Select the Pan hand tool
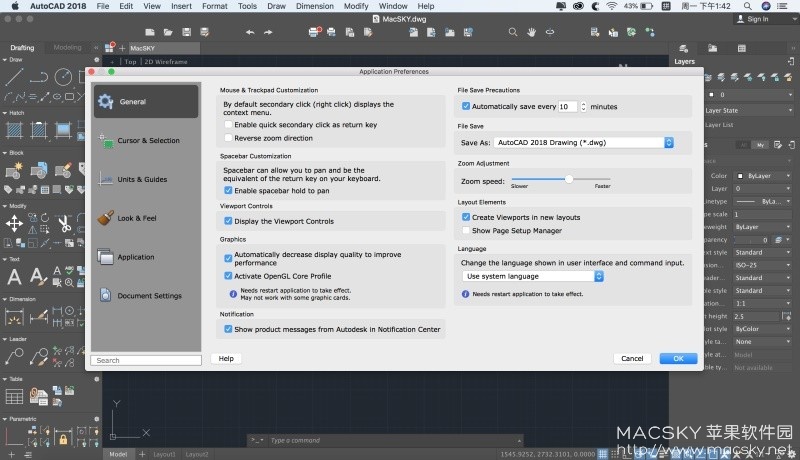This screenshot has height=460, width=800. [x=531, y=32]
